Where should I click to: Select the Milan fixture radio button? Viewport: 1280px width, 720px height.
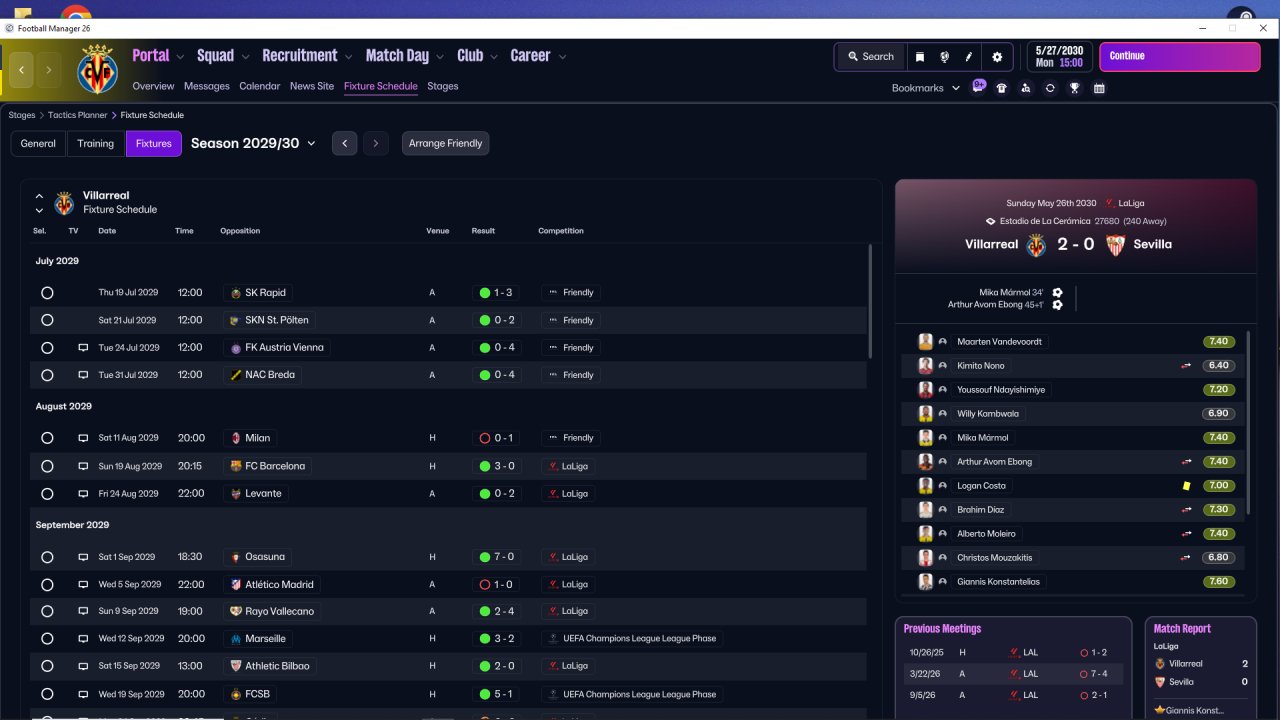[x=47, y=438]
